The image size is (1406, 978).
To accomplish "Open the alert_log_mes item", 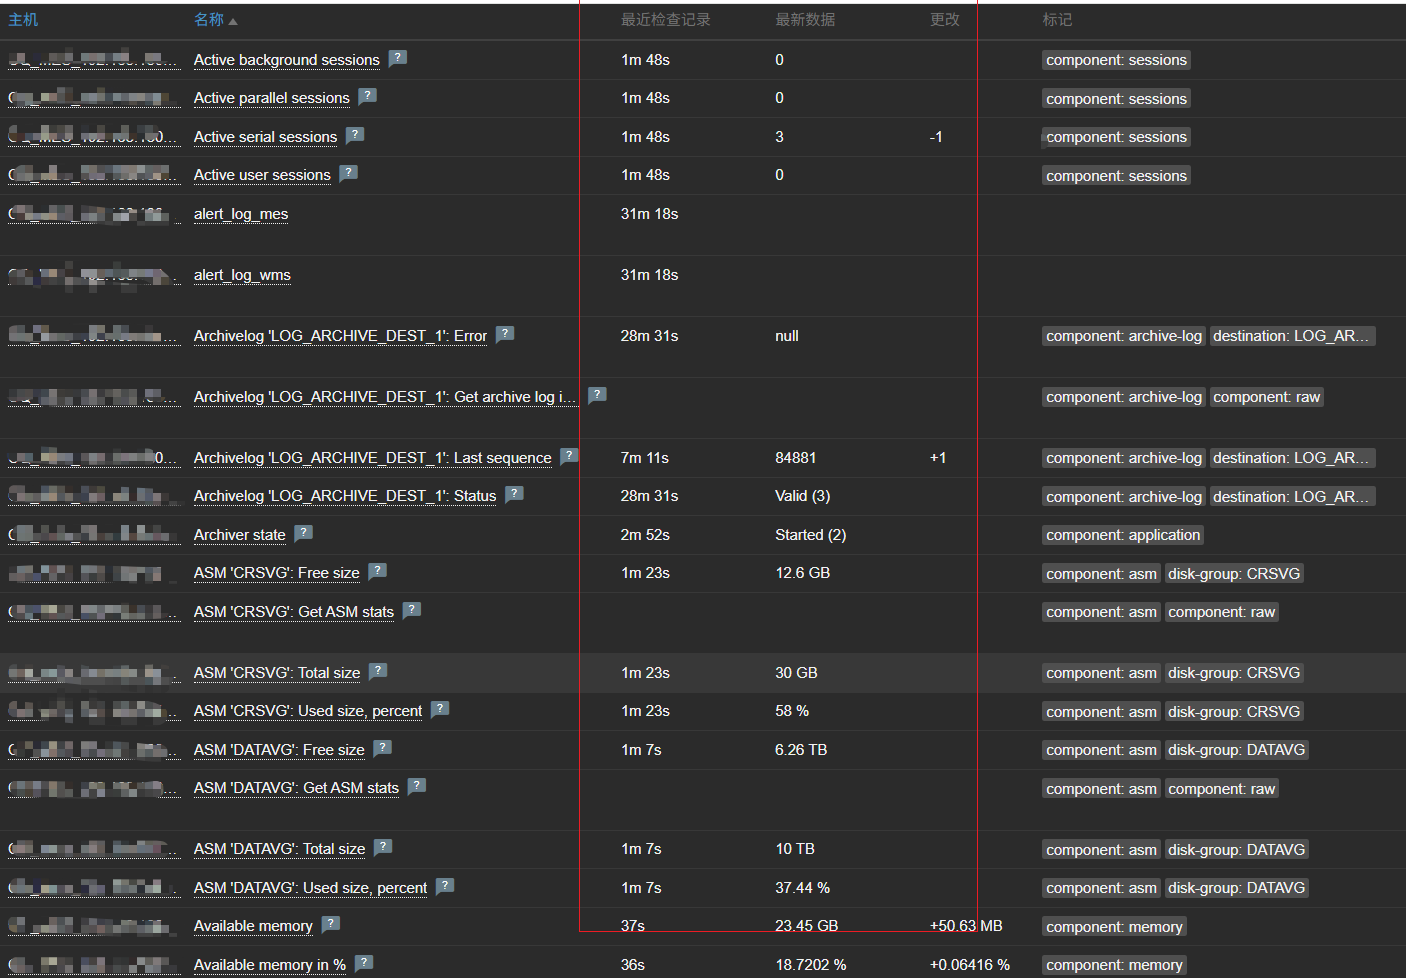I will click(x=240, y=213).
